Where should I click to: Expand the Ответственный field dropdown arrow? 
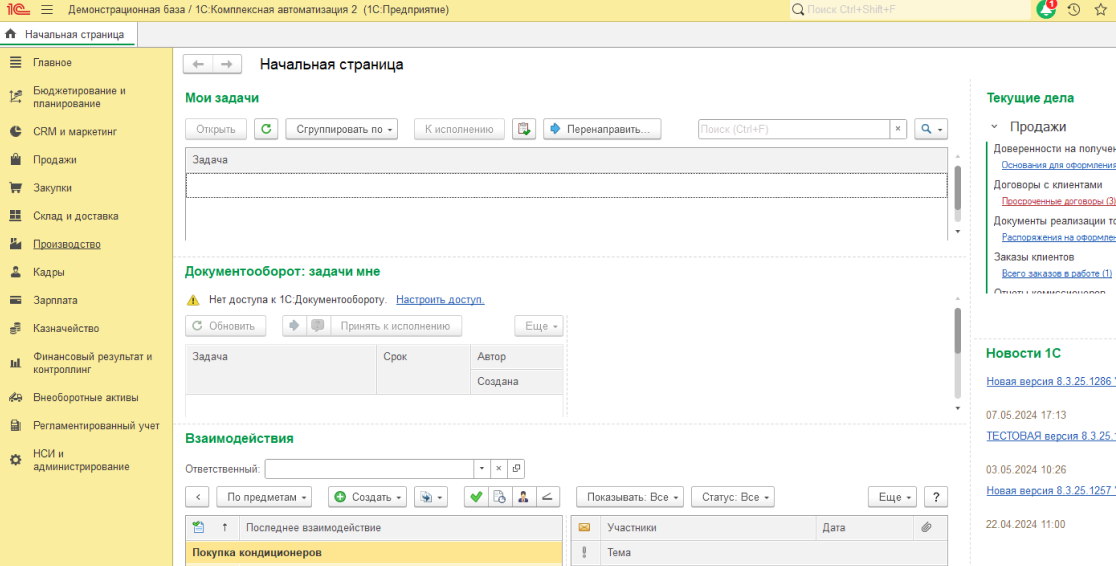click(481, 468)
